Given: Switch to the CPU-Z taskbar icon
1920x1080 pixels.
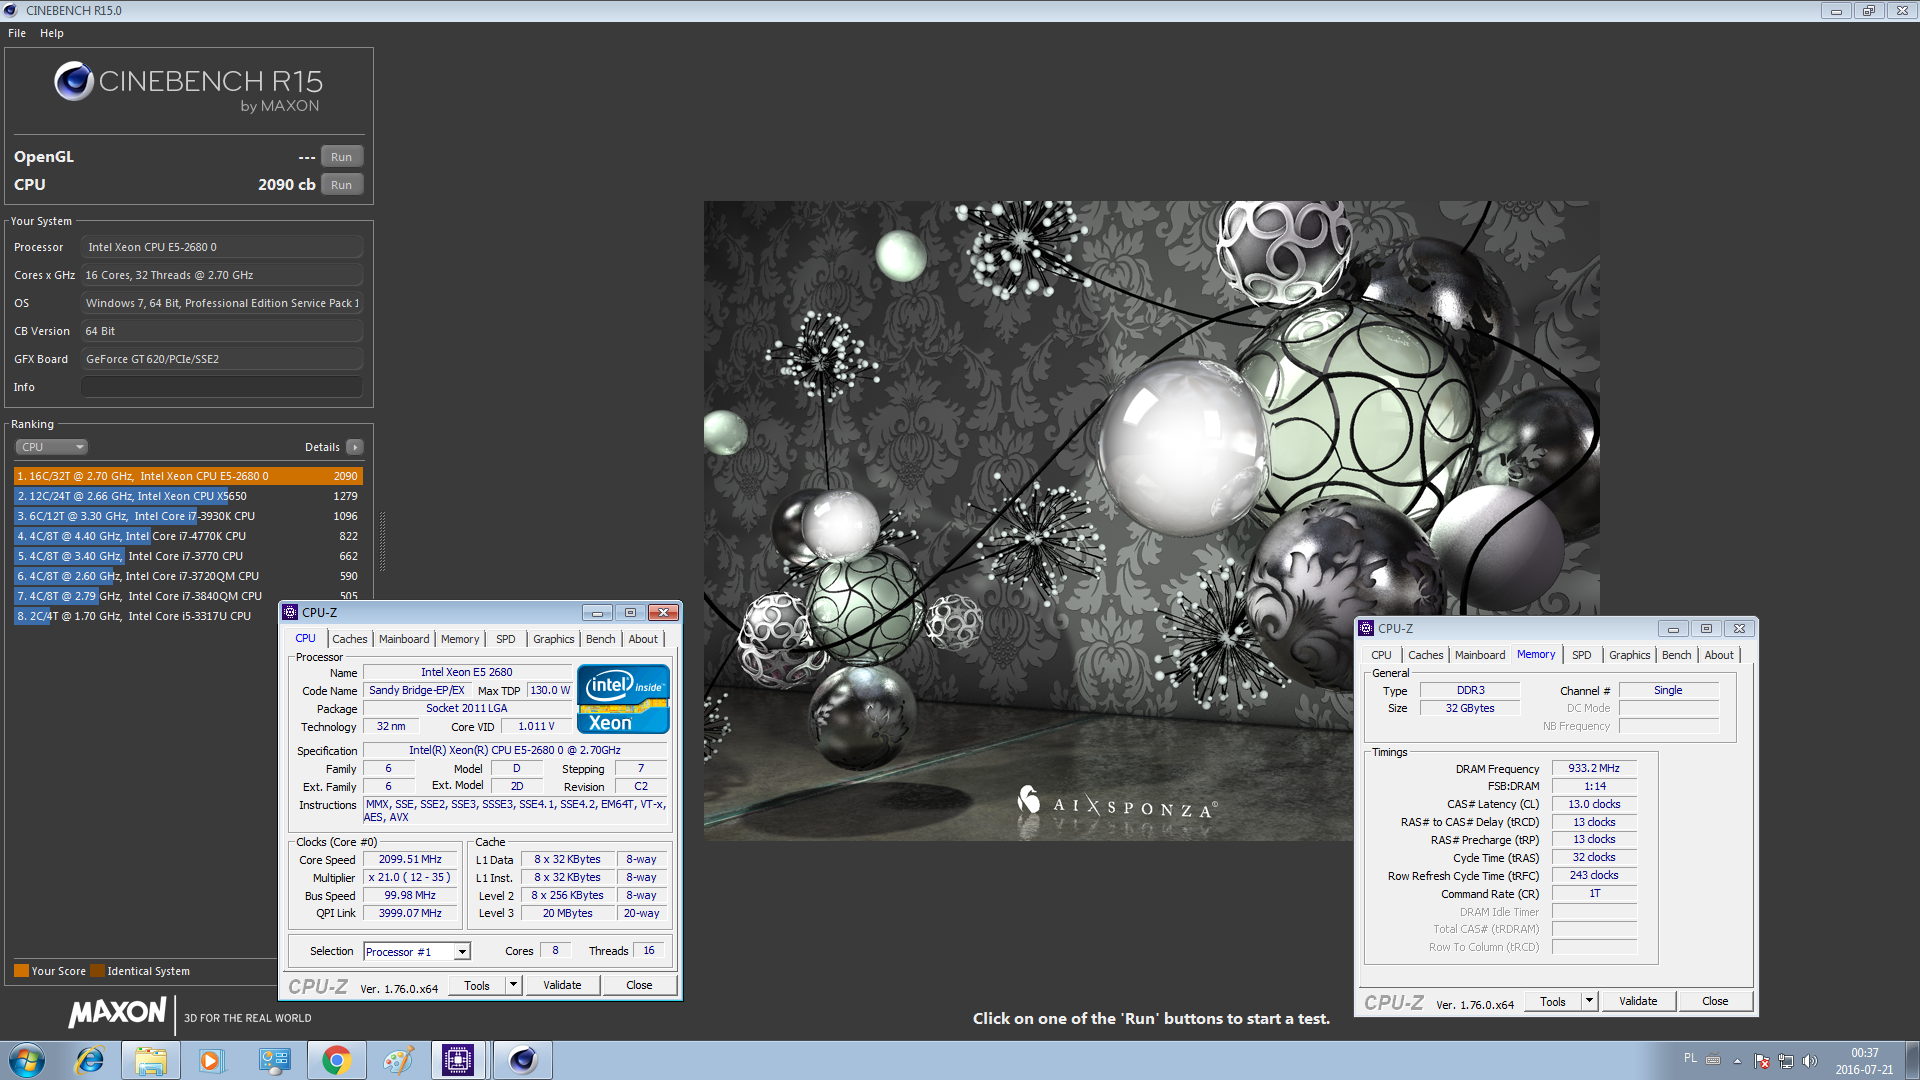Looking at the screenshot, I should click(458, 1060).
